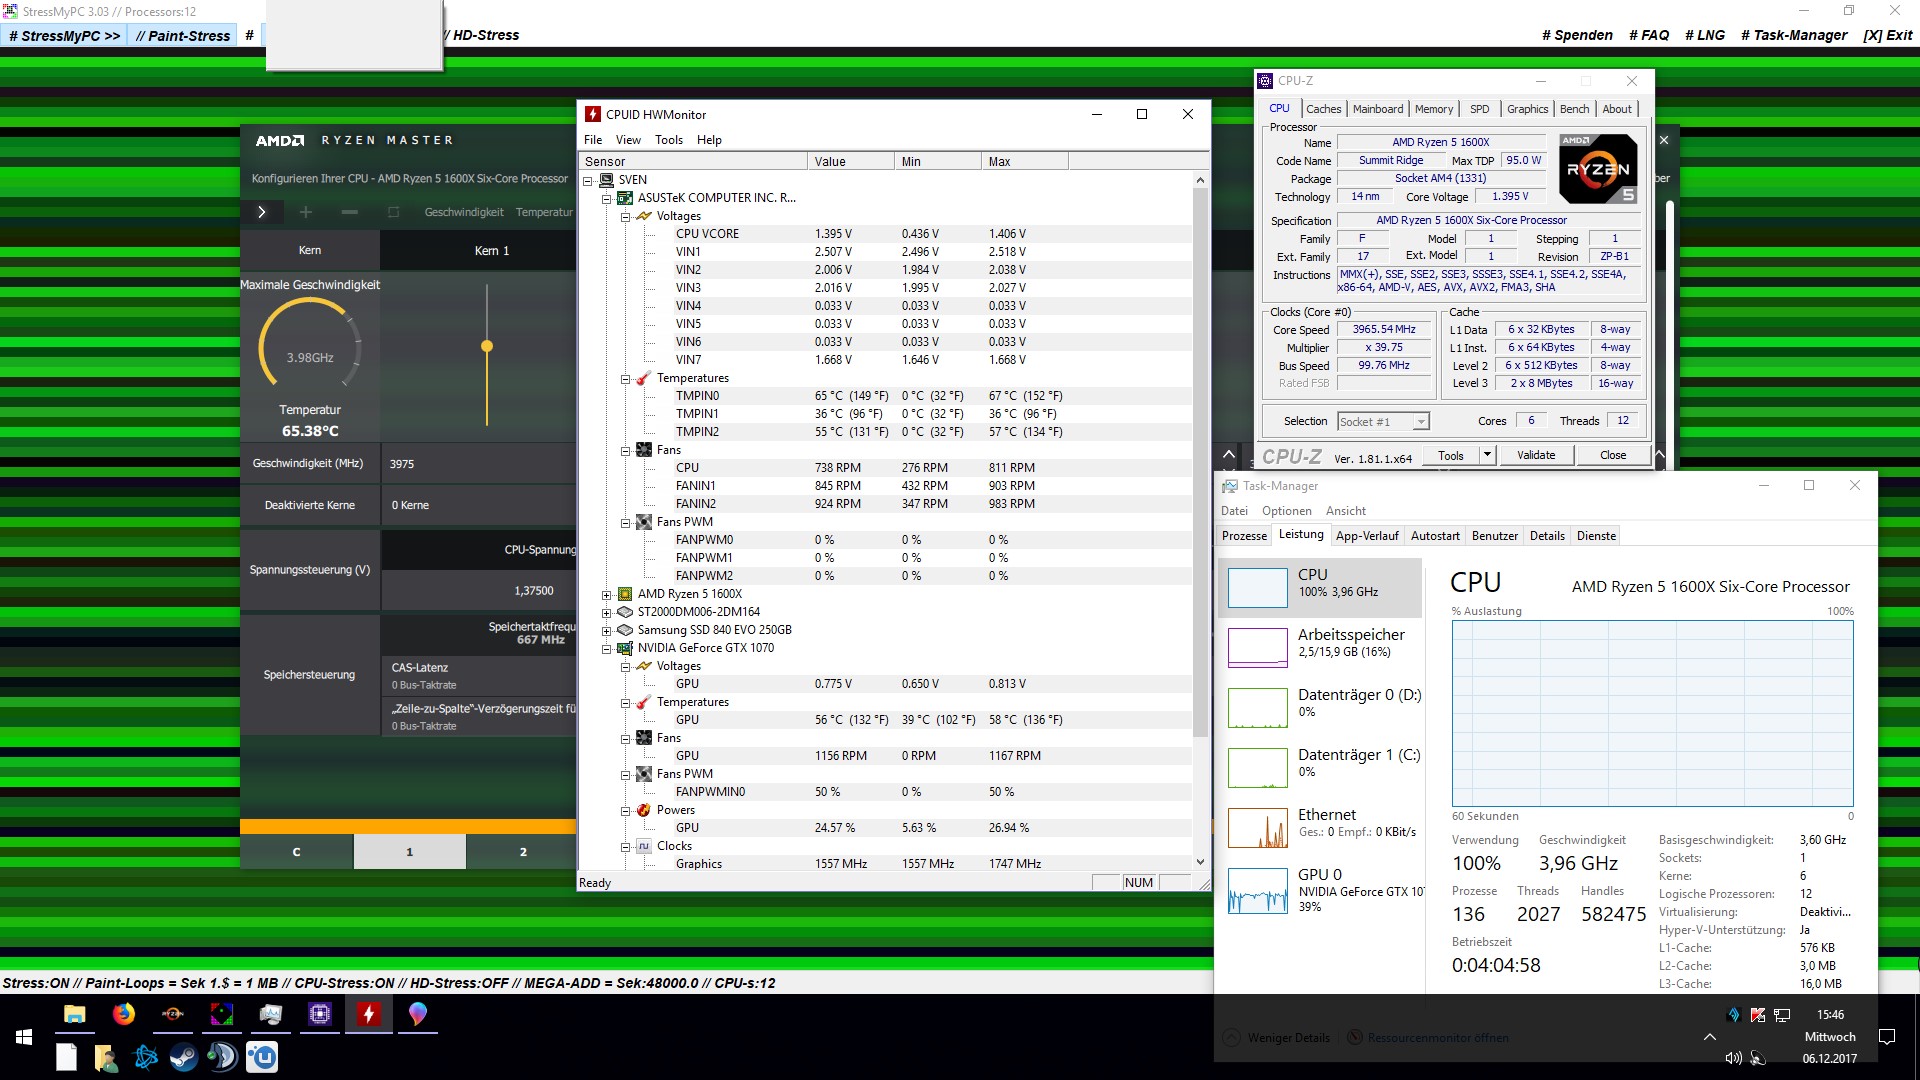The height and width of the screenshot is (1080, 1920).
Task: Expand the AMD Ryzen 5 1600X node
Action: click(606, 595)
